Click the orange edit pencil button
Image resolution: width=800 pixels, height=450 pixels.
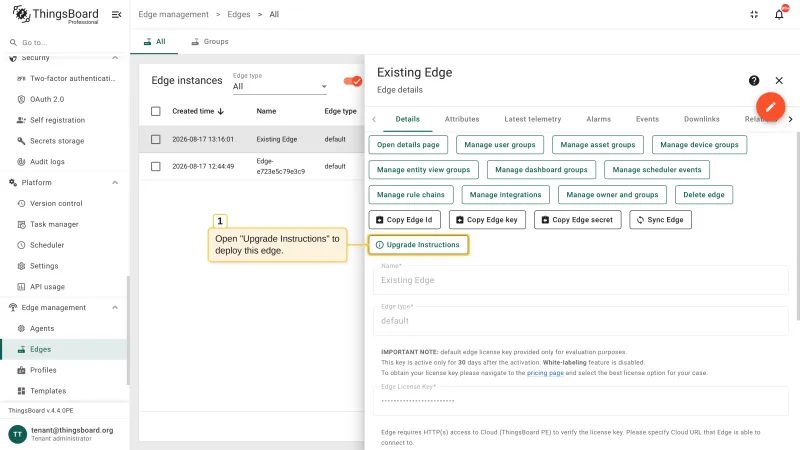coord(770,107)
